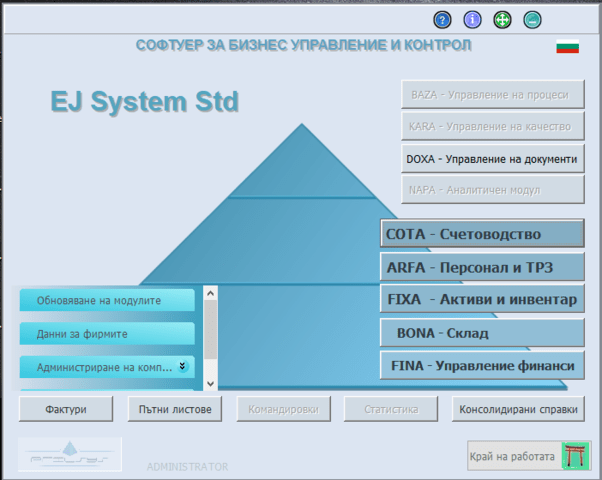Open BONA - Склад module
This screenshot has height=480, width=602.
point(482,333)
